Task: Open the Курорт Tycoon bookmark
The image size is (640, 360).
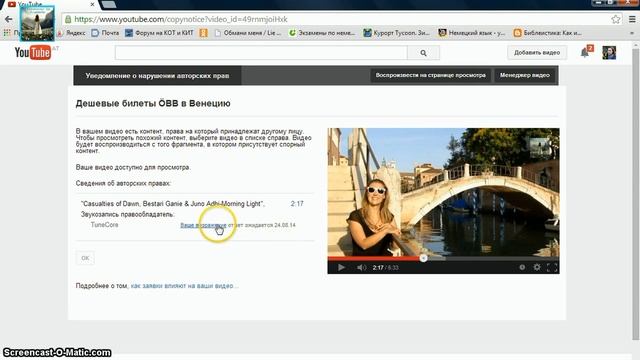Action: [x=396, y=33]
